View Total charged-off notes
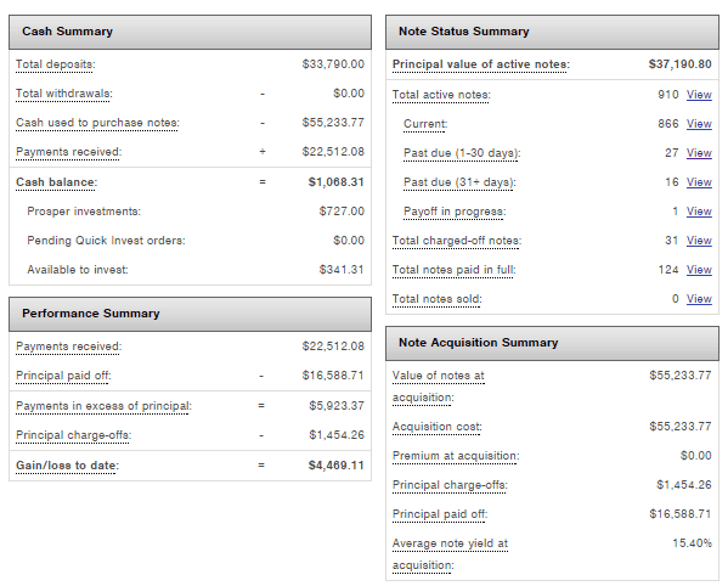This screenshot has width=728, height=586. 699,240
